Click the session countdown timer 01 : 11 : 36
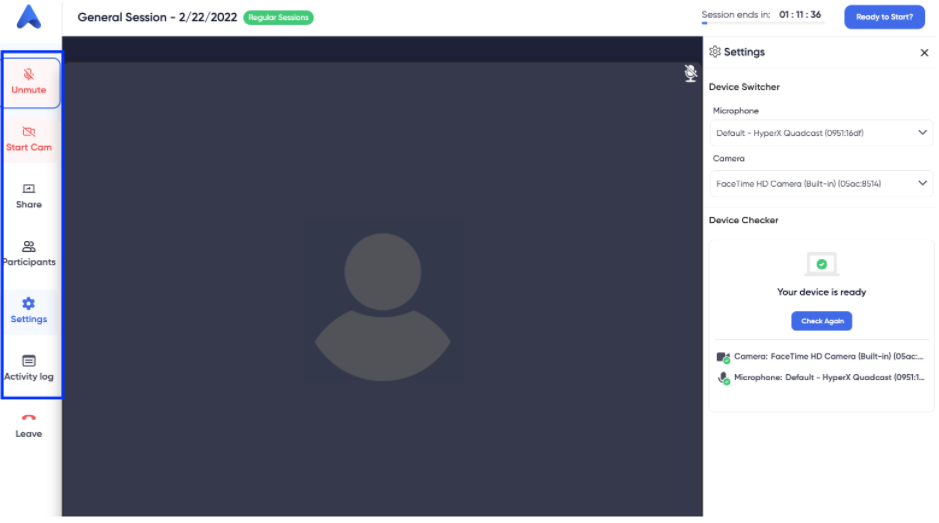Screen dimensions: 939x523 click(x=799, y=14)
